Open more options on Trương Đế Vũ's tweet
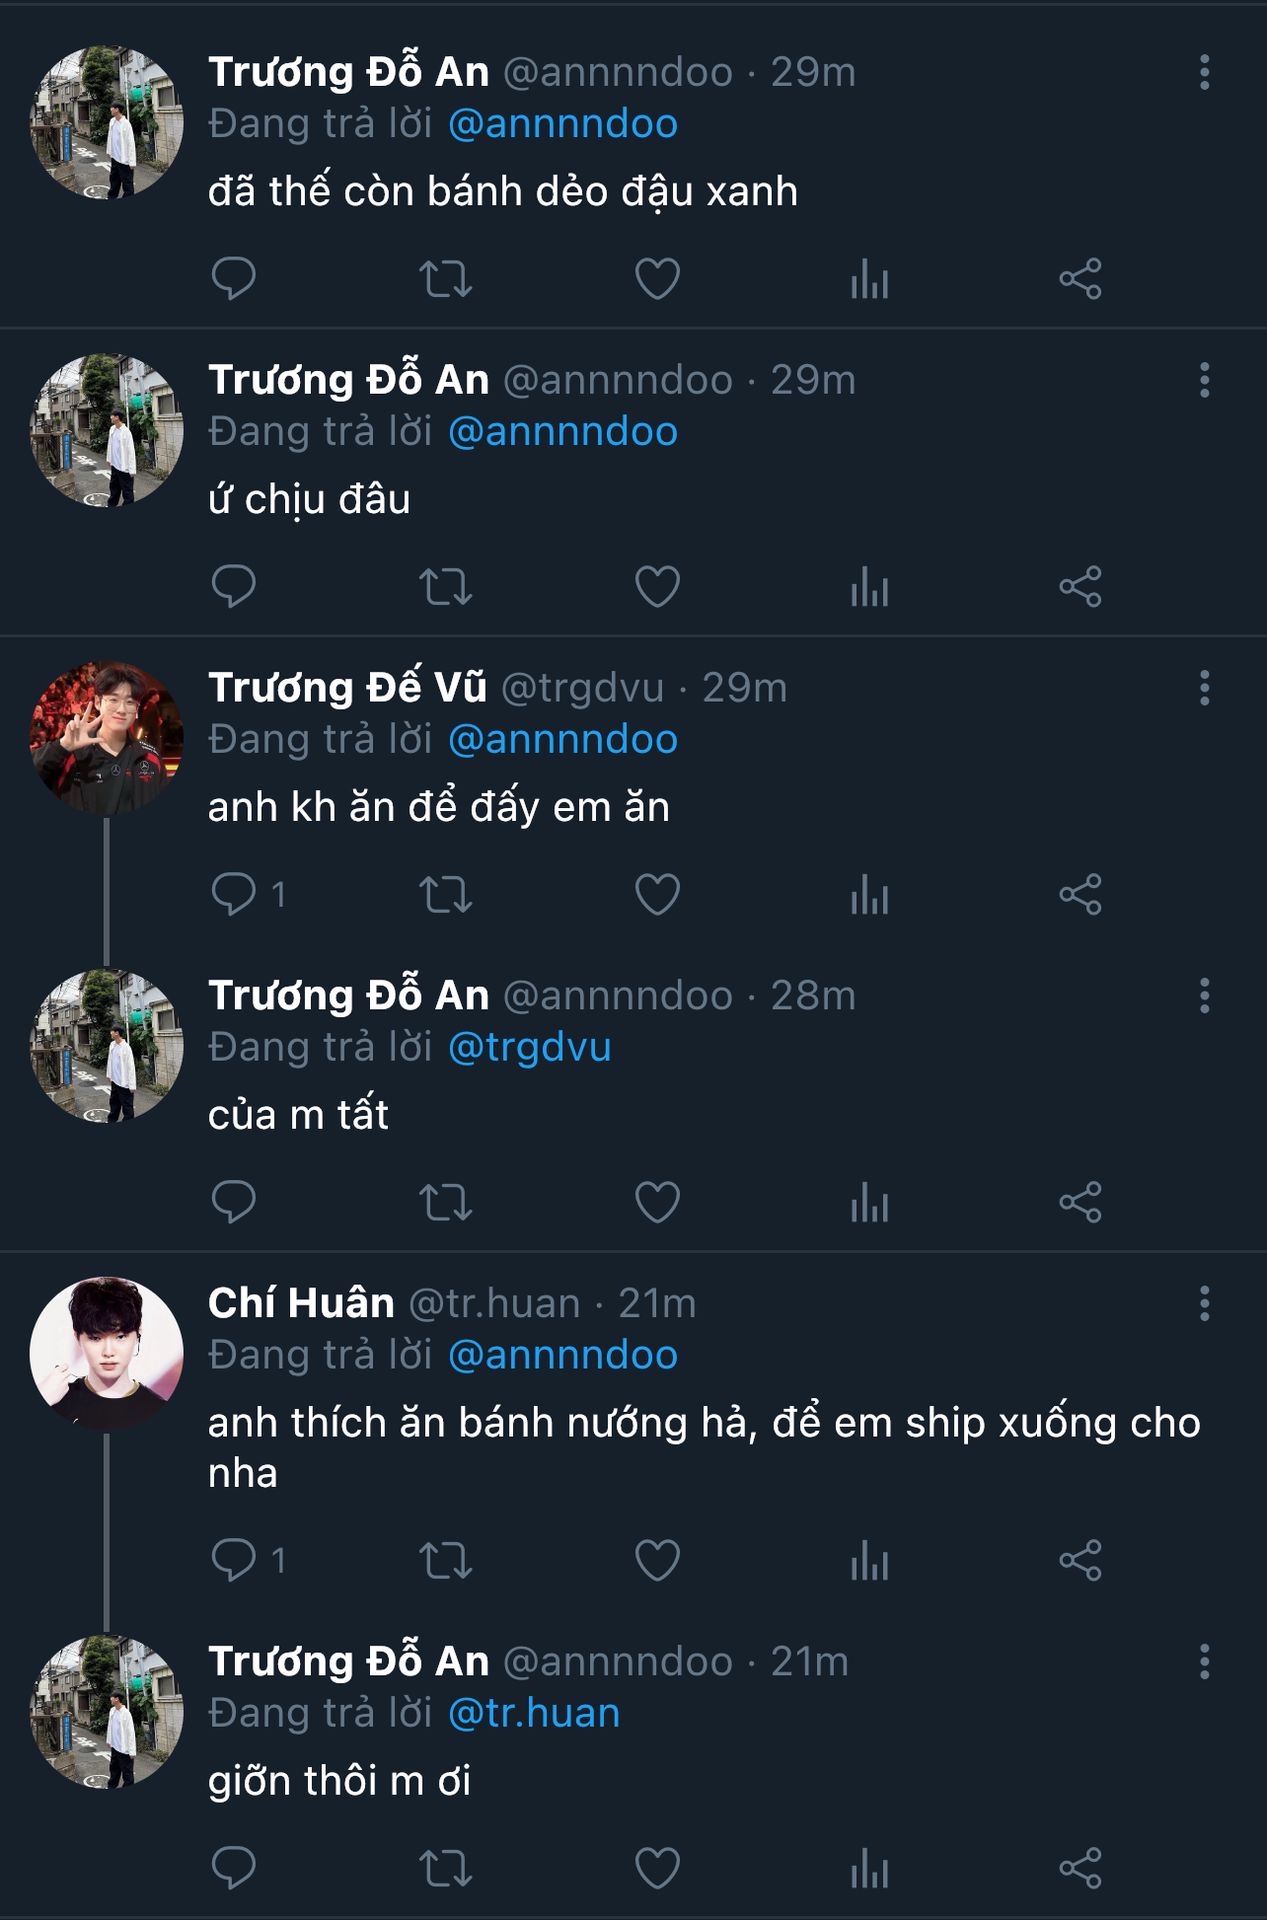Screen dimensions: 1267x1920 coord(1204,688)
